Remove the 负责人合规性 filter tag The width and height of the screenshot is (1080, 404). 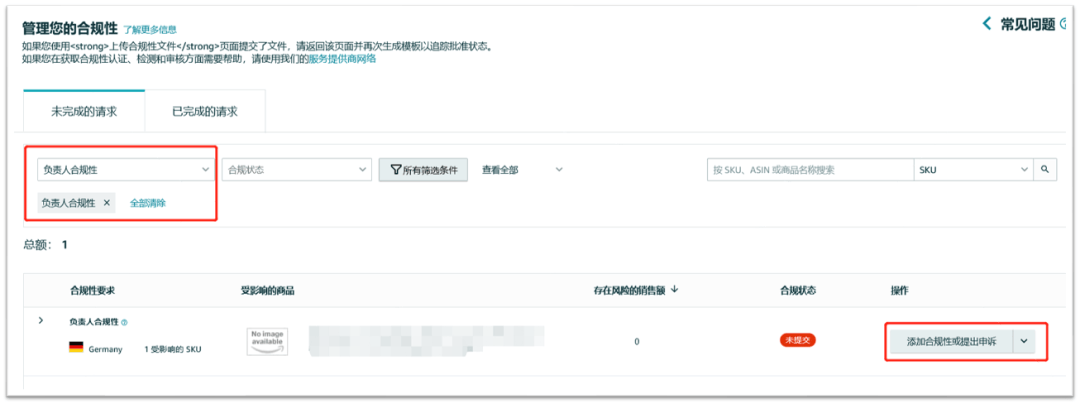[107, 203]
